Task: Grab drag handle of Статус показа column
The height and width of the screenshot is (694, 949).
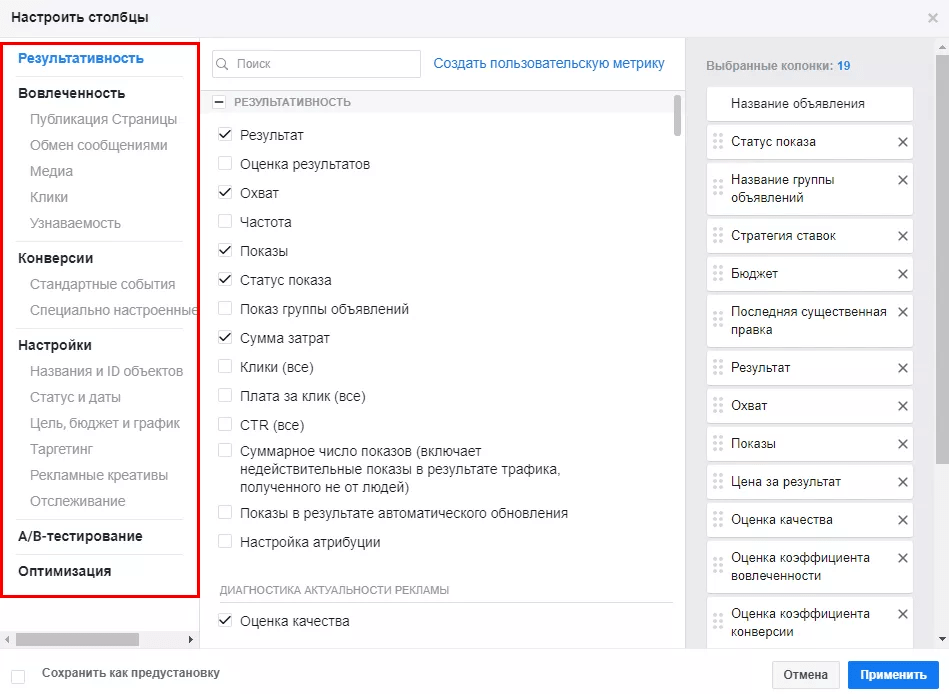Action: click(718, 142)
